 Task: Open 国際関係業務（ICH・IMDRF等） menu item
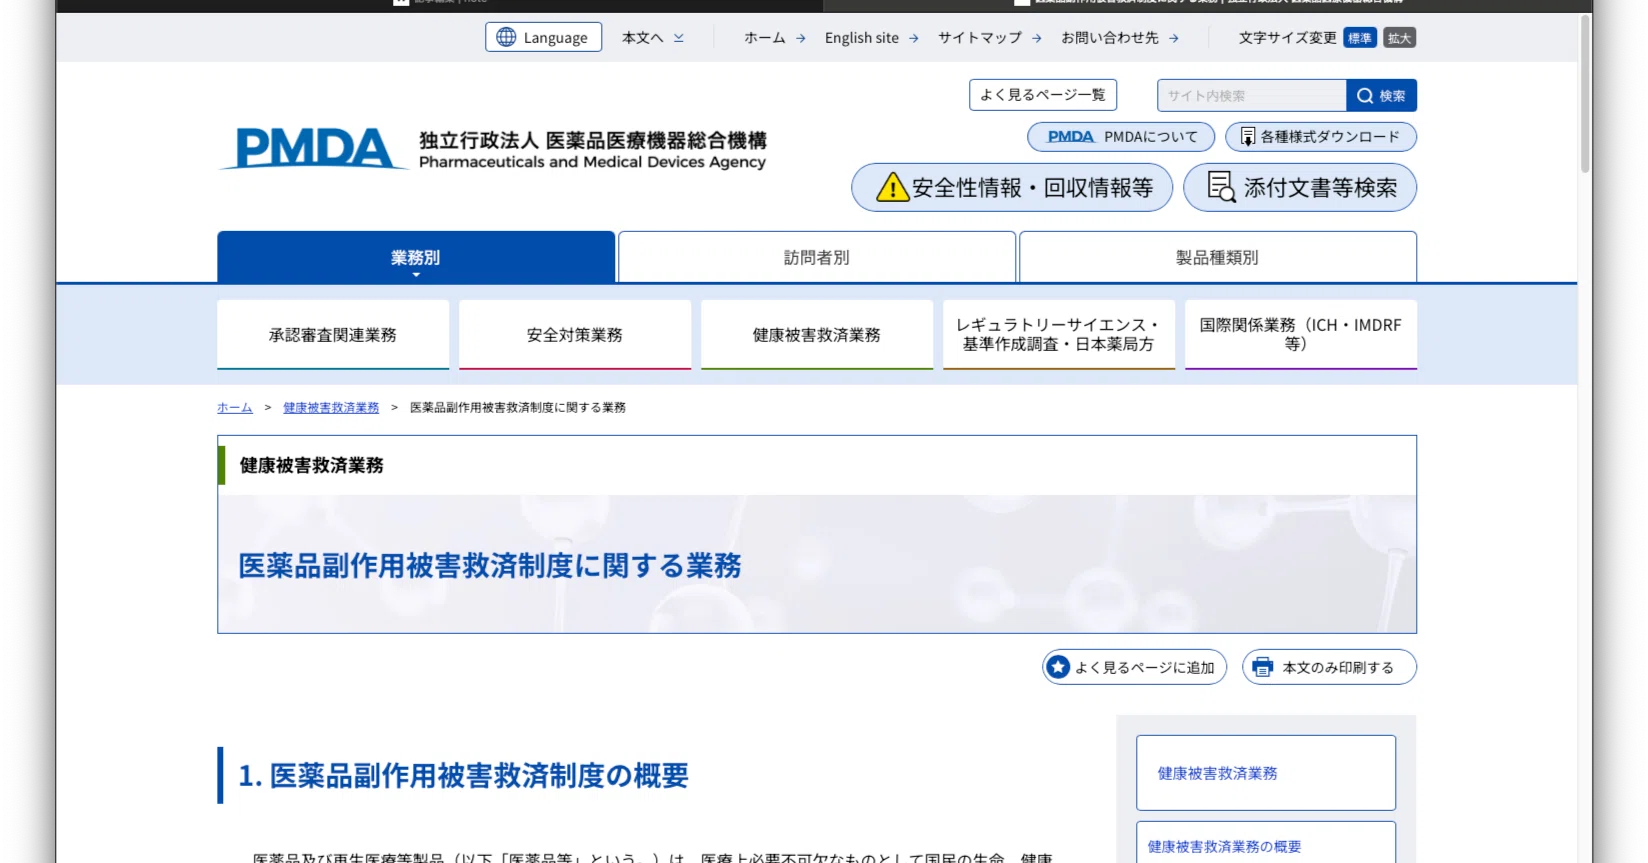pos(1301,335)
